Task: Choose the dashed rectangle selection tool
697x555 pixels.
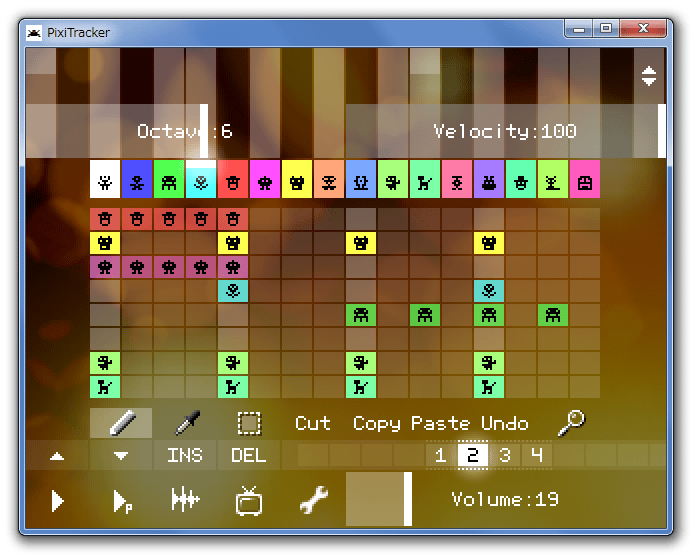Action: (249, 423)
